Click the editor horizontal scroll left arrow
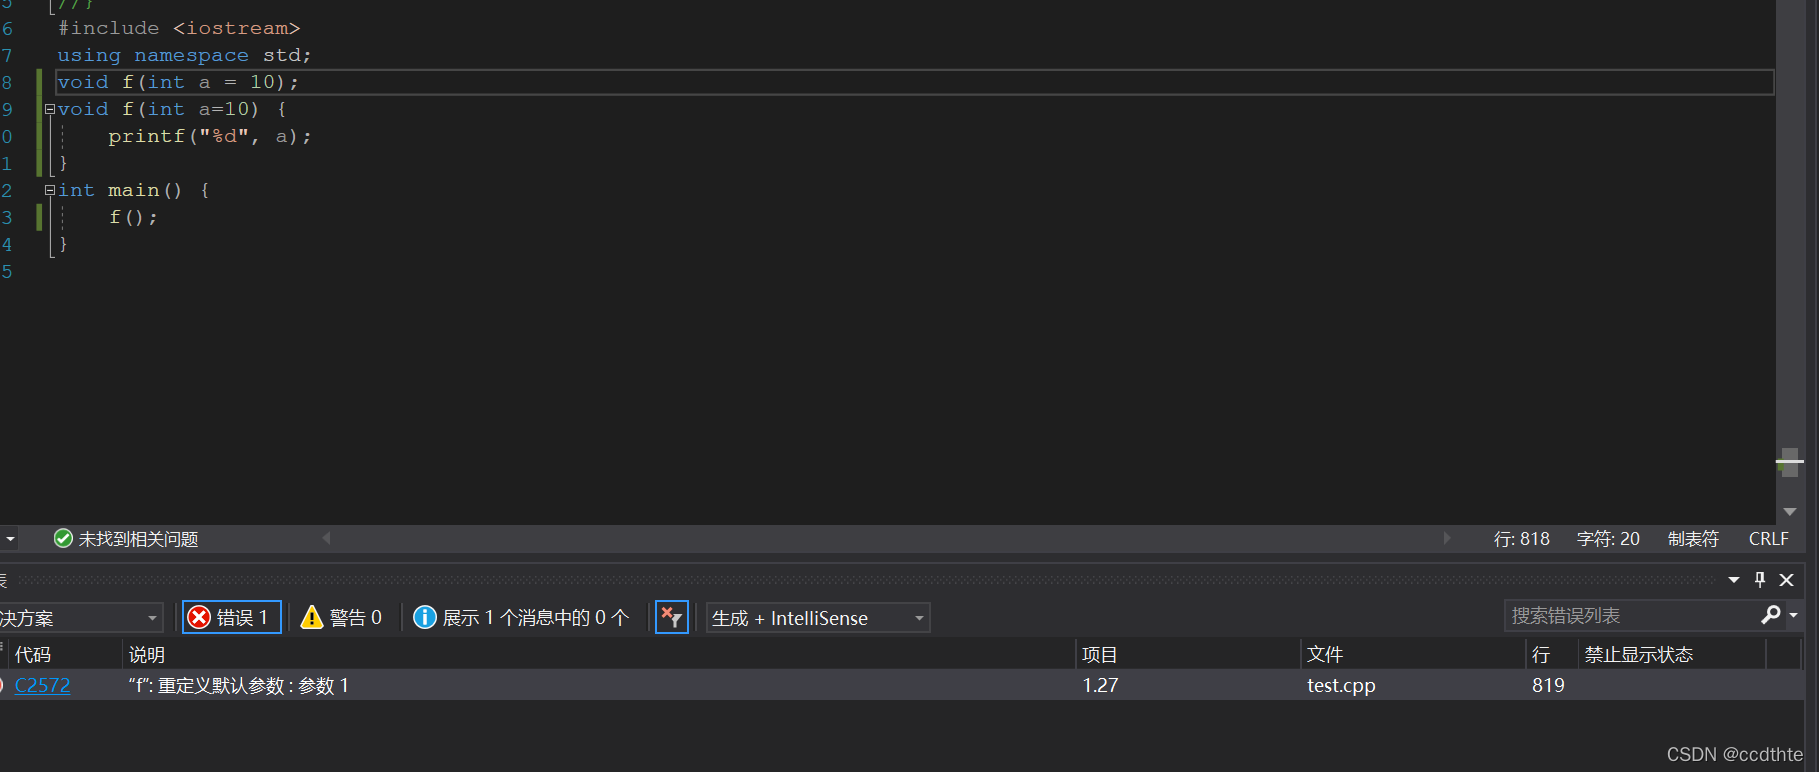This screenshot has width=1819, height=772. [x=326, y=538]
